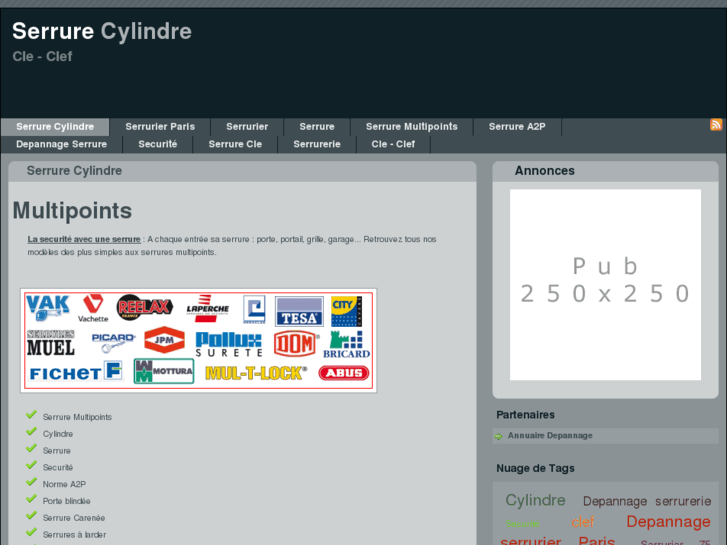Viewport: 727px width, 545px height.
Task: Click the Picard brand logo
Action: pyautogui.click(x=113, y=342)
